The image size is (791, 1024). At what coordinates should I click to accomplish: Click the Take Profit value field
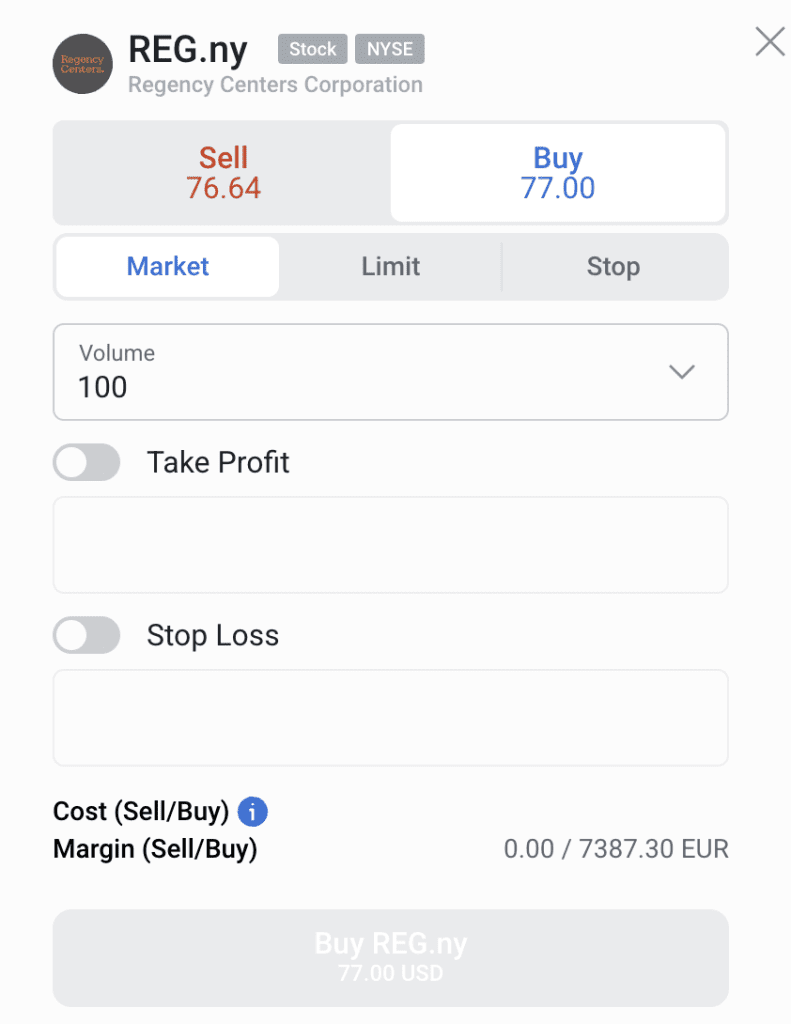pos(391,545)
